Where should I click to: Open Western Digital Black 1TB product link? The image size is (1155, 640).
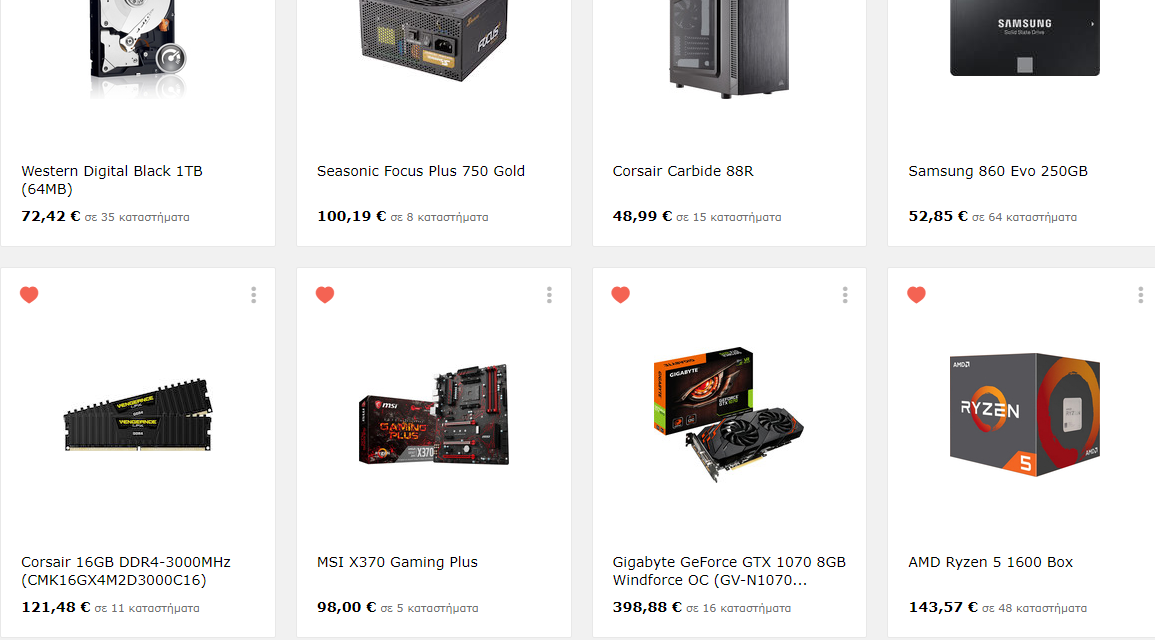point(112,180)
